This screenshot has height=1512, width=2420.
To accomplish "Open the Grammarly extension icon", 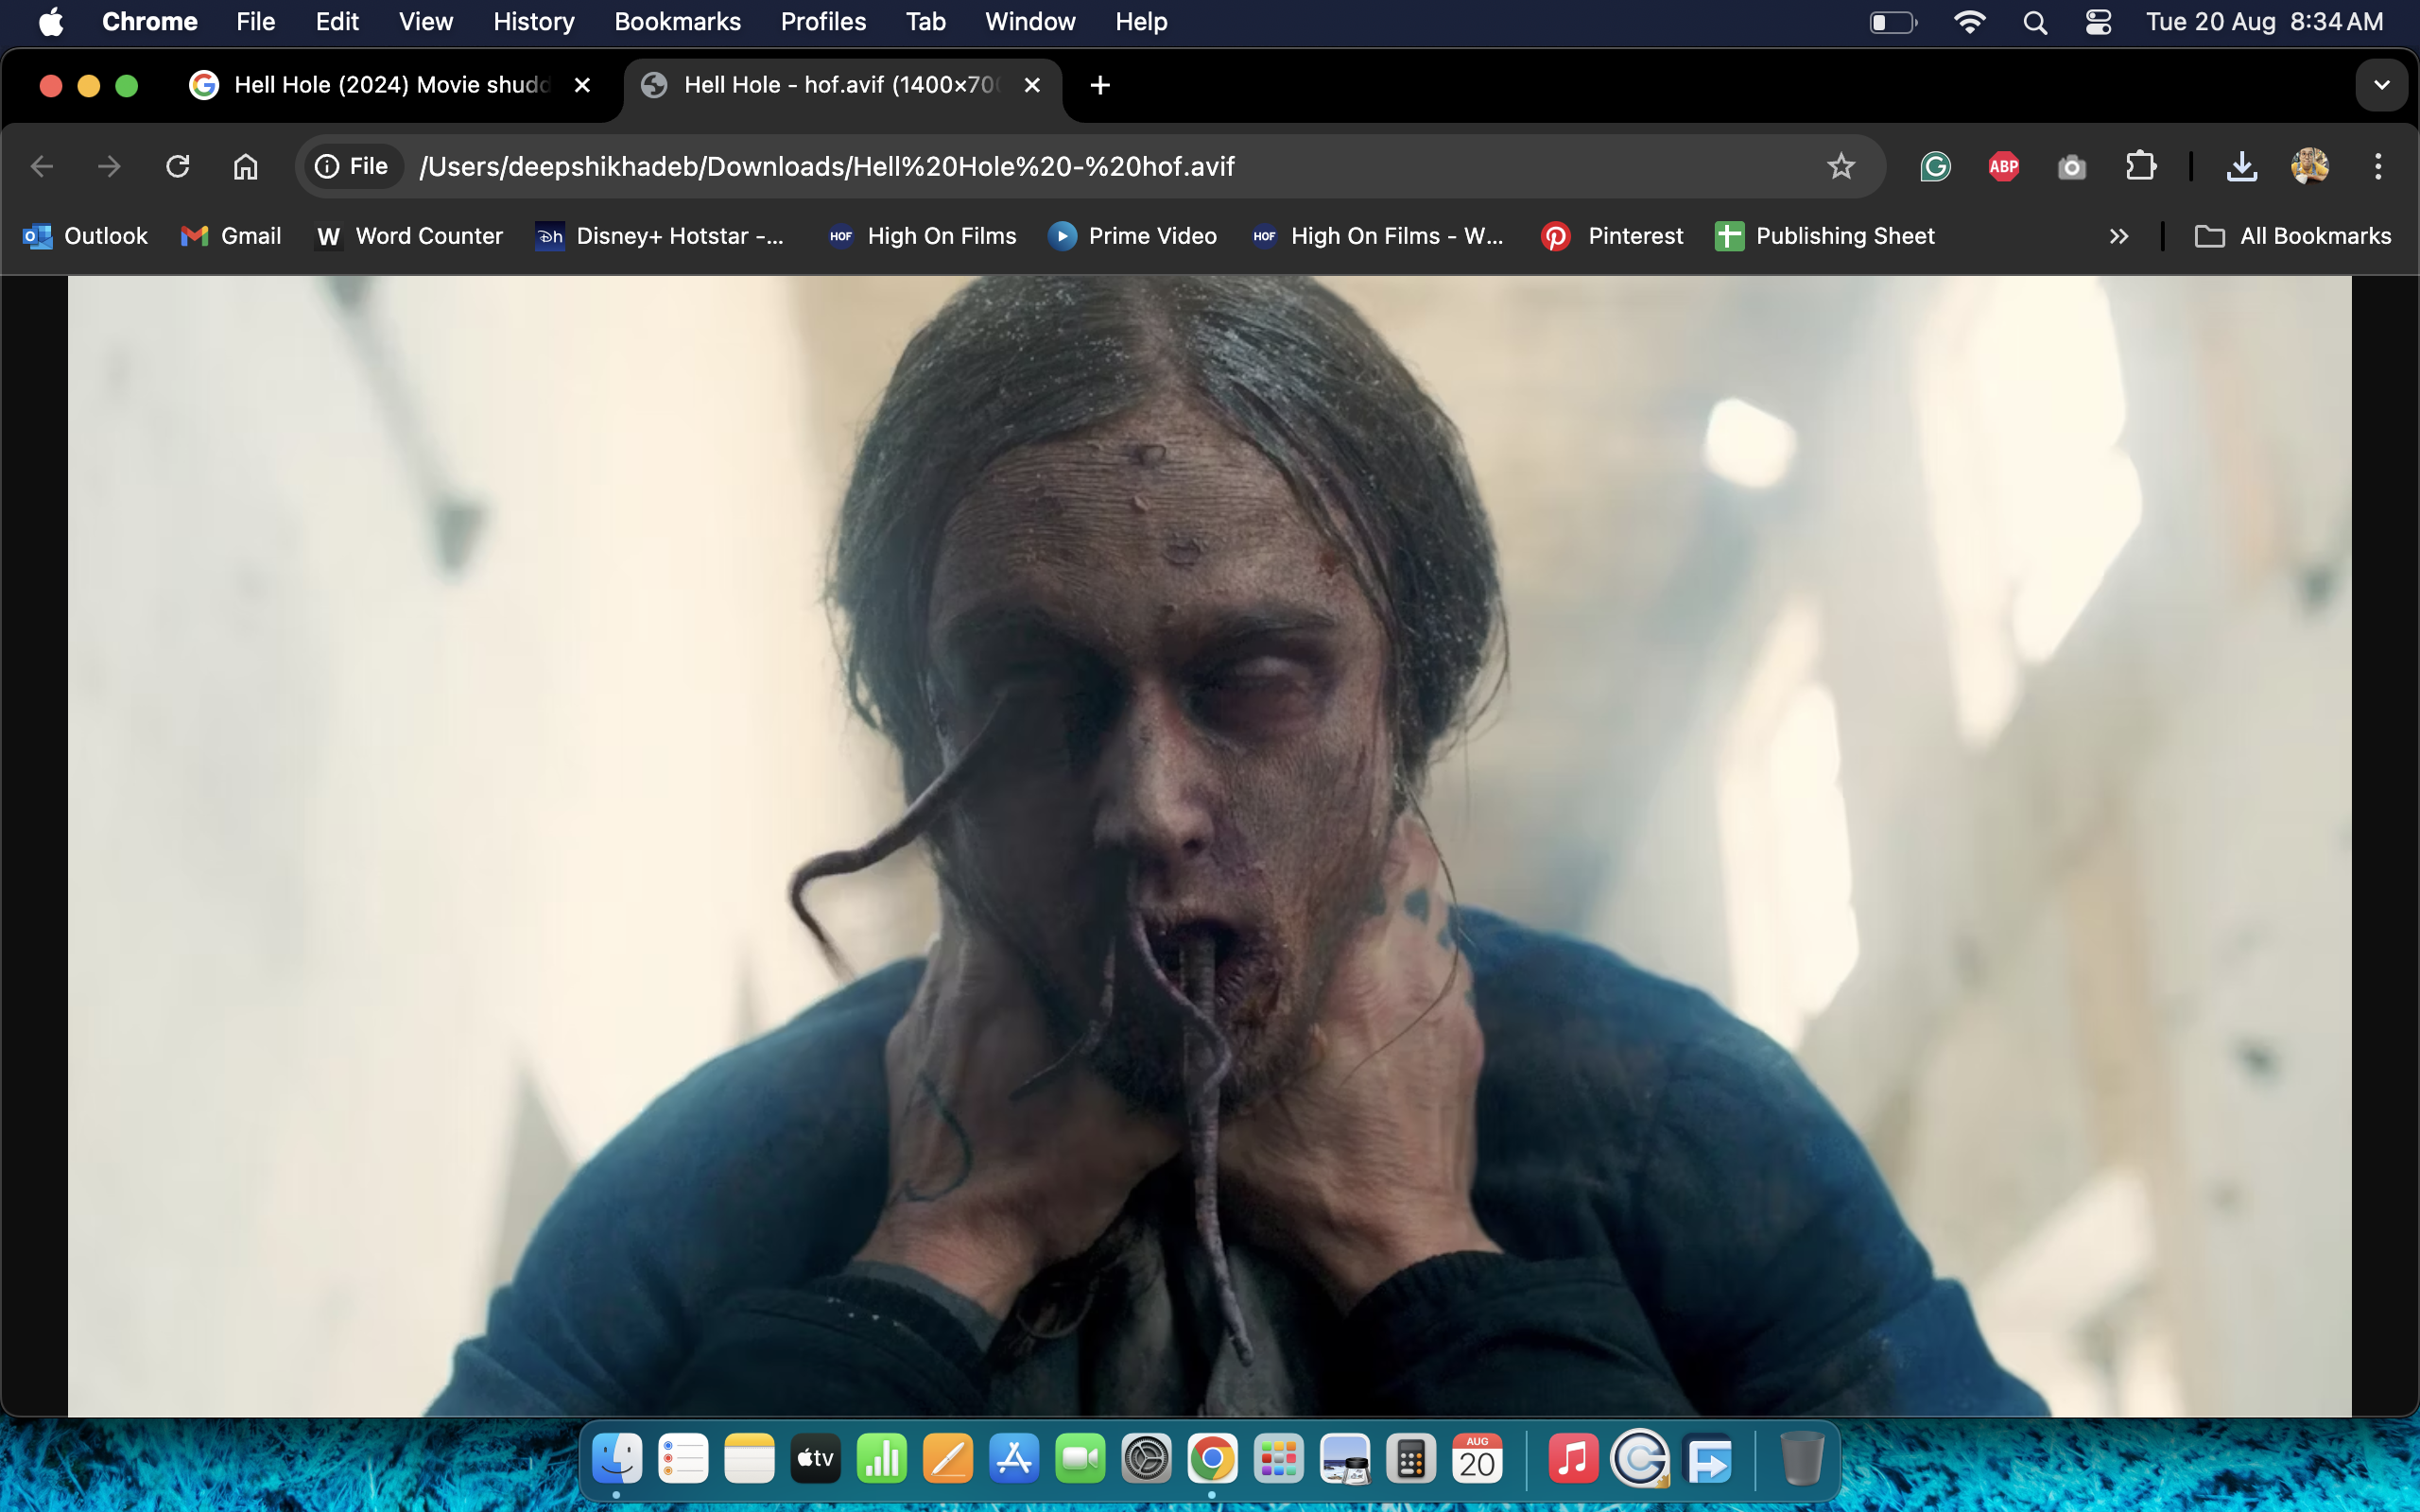I will (x=1935, y=166).
